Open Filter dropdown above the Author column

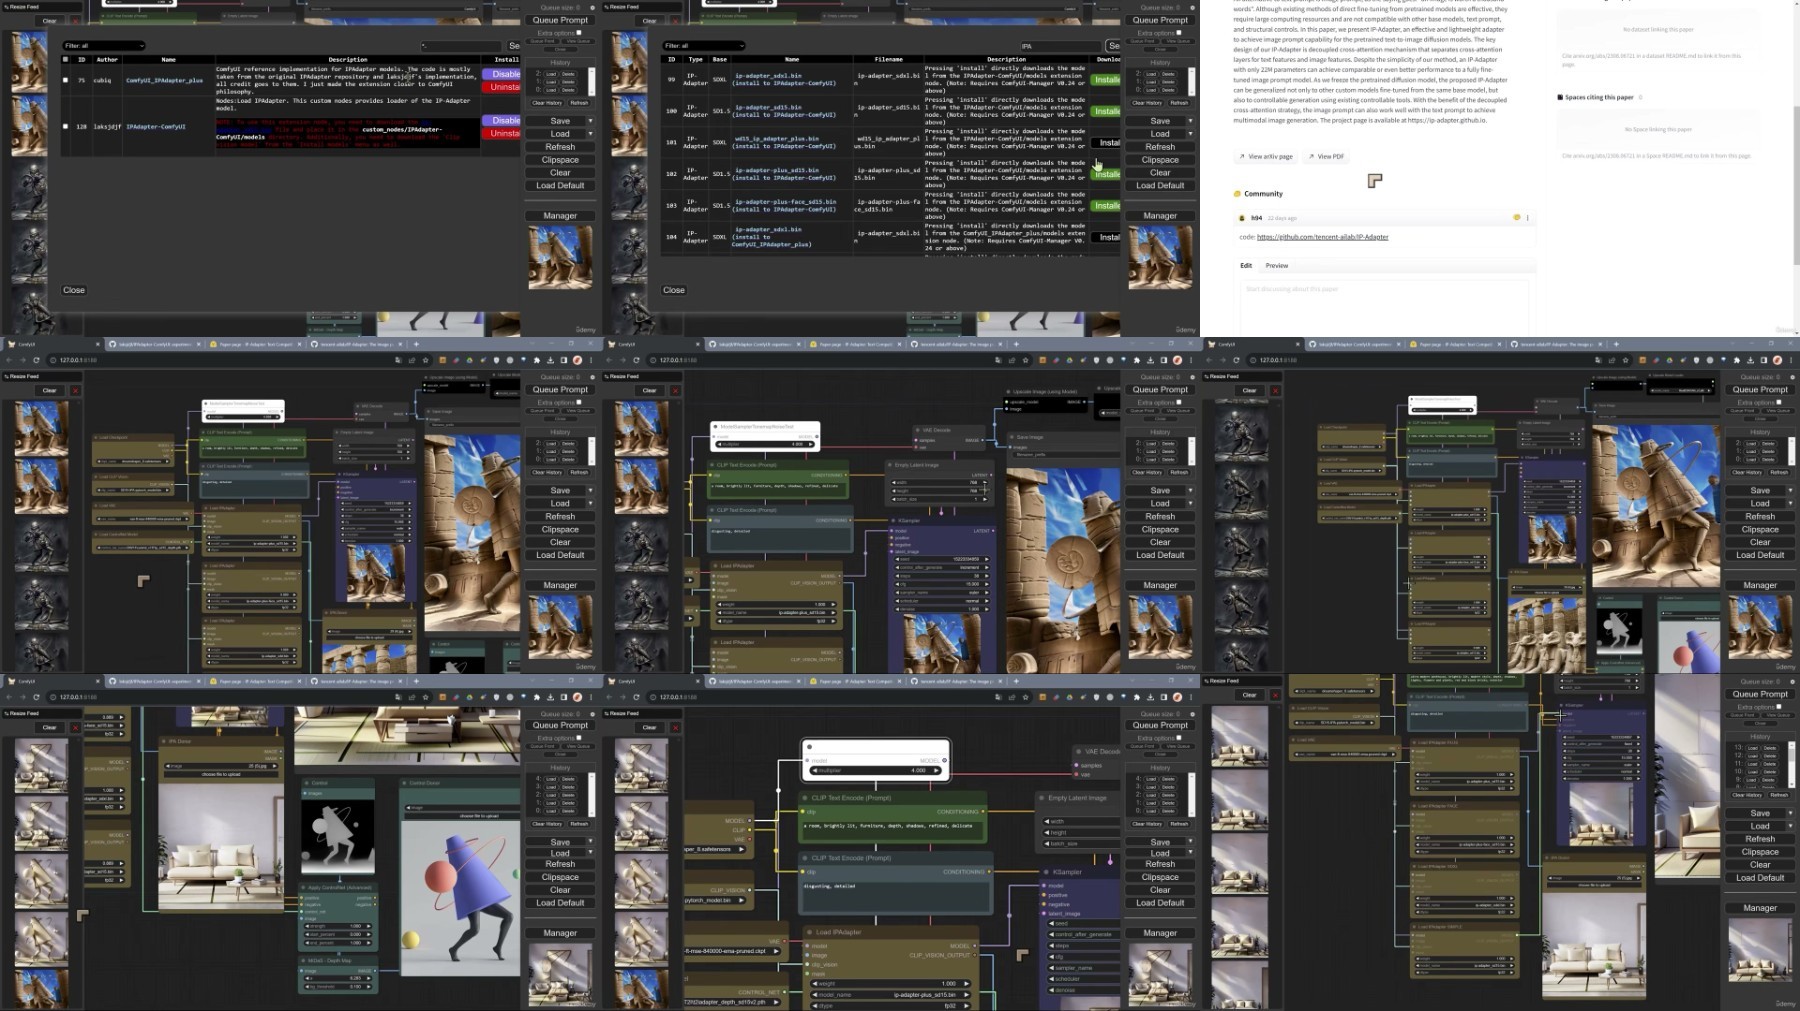coord(104,46)
